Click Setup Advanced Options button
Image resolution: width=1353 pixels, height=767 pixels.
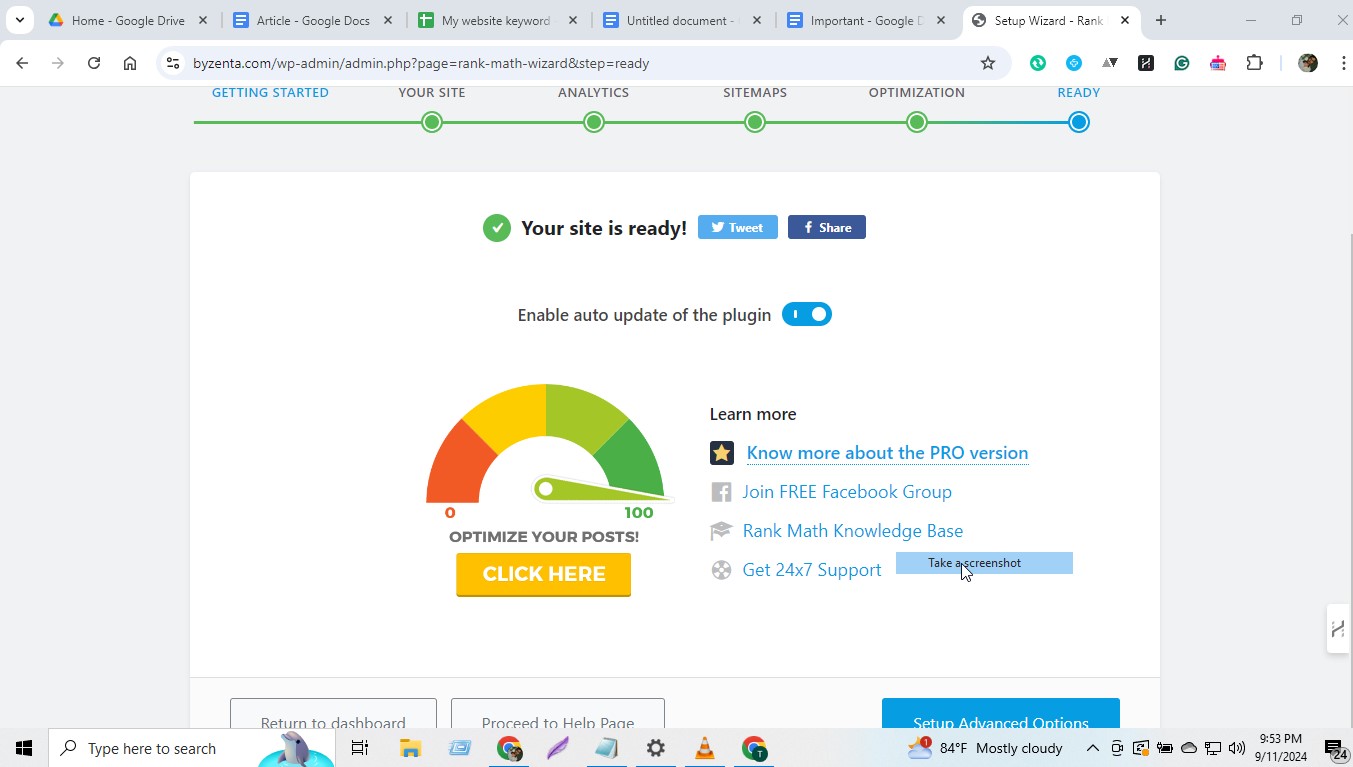[x=1001, y=714]
